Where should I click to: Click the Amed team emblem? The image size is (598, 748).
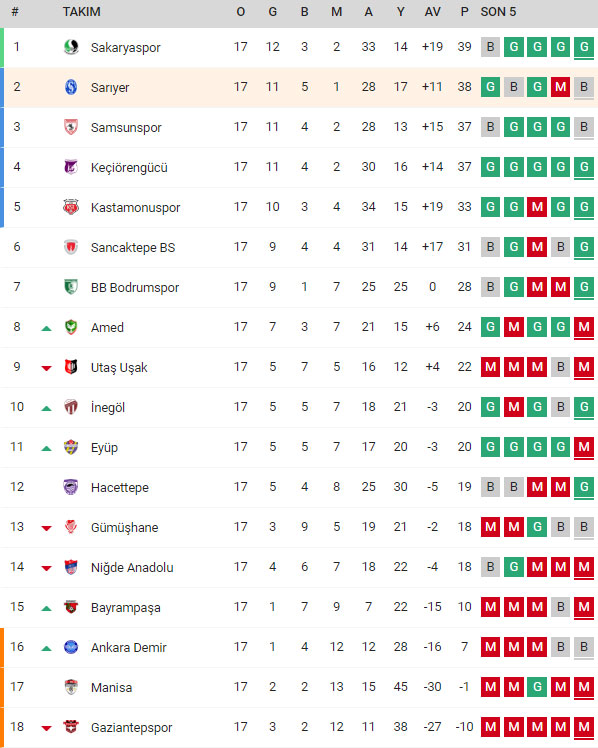[x=71, y=327]
